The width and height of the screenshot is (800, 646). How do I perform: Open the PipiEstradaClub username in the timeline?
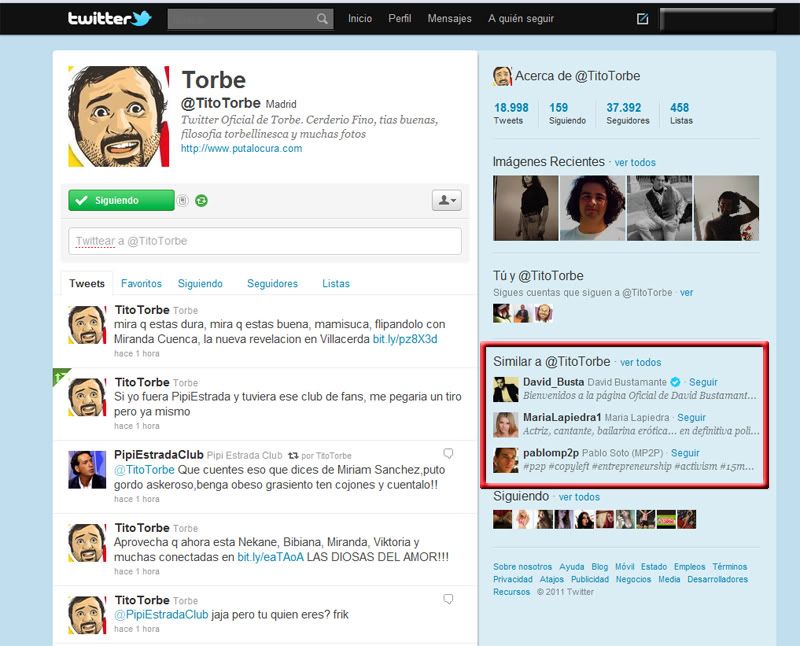[x=159, y=455]
